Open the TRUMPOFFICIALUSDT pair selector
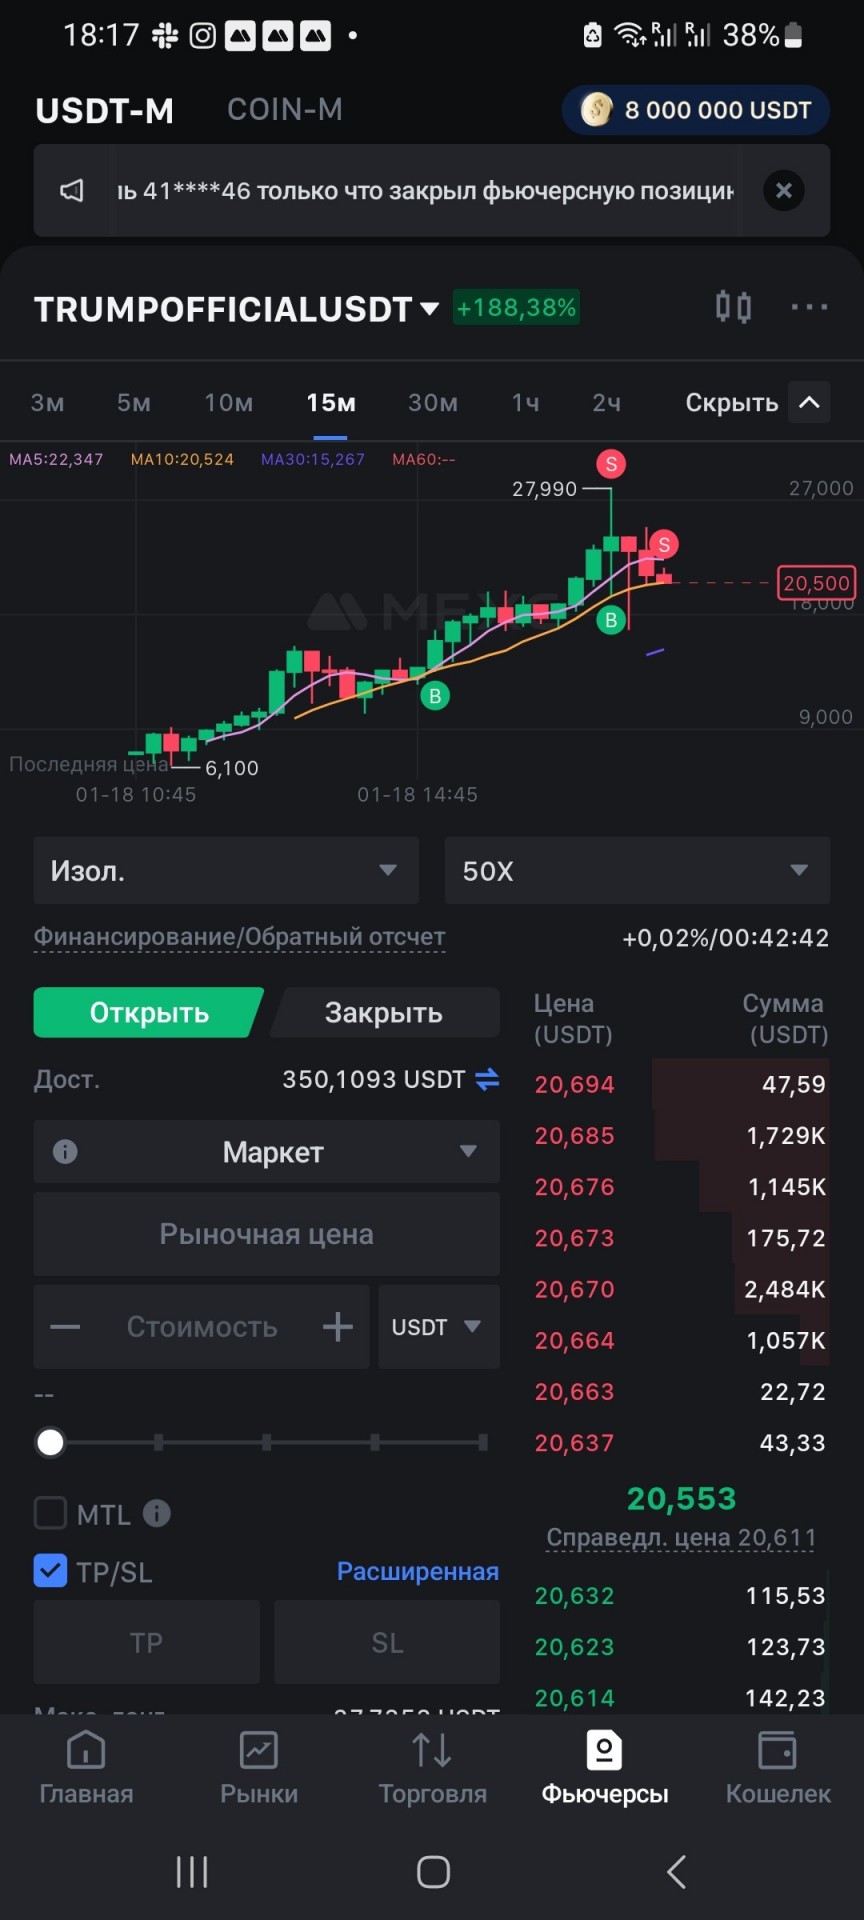Viewport: 864px width, 1920px height. tap(236, 309)
